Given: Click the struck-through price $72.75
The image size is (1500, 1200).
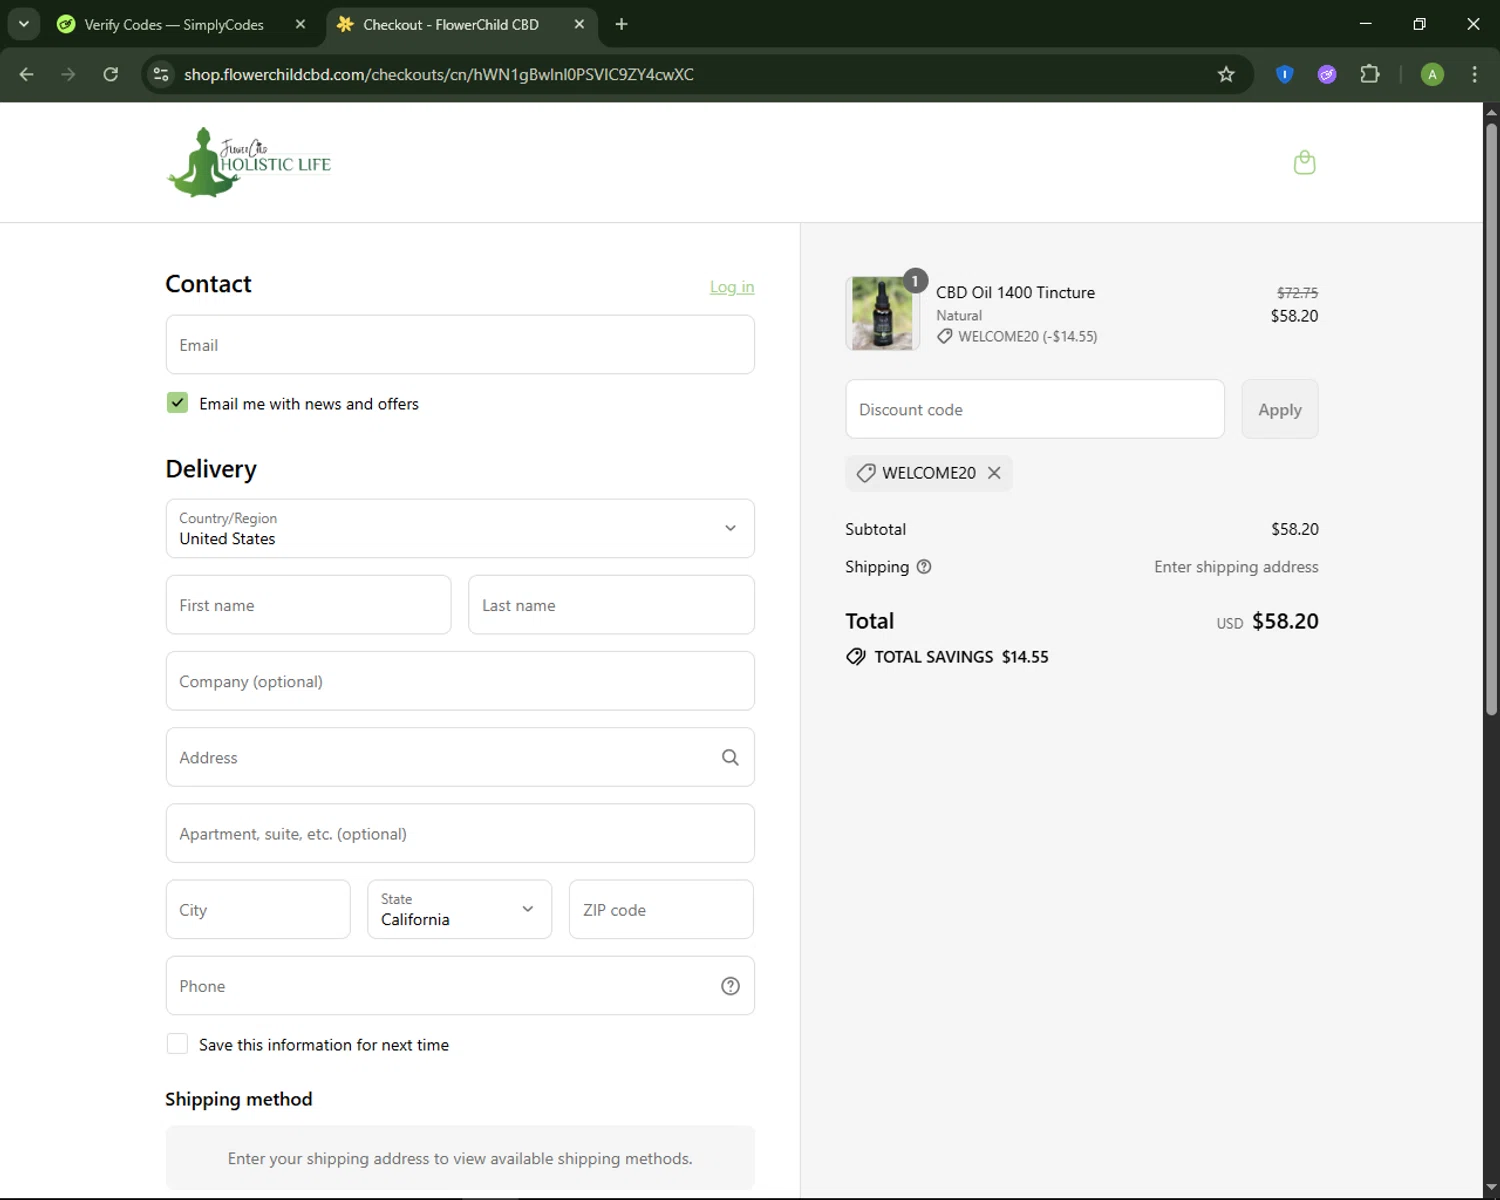Looking at the screenshot, I should 1297,293.
